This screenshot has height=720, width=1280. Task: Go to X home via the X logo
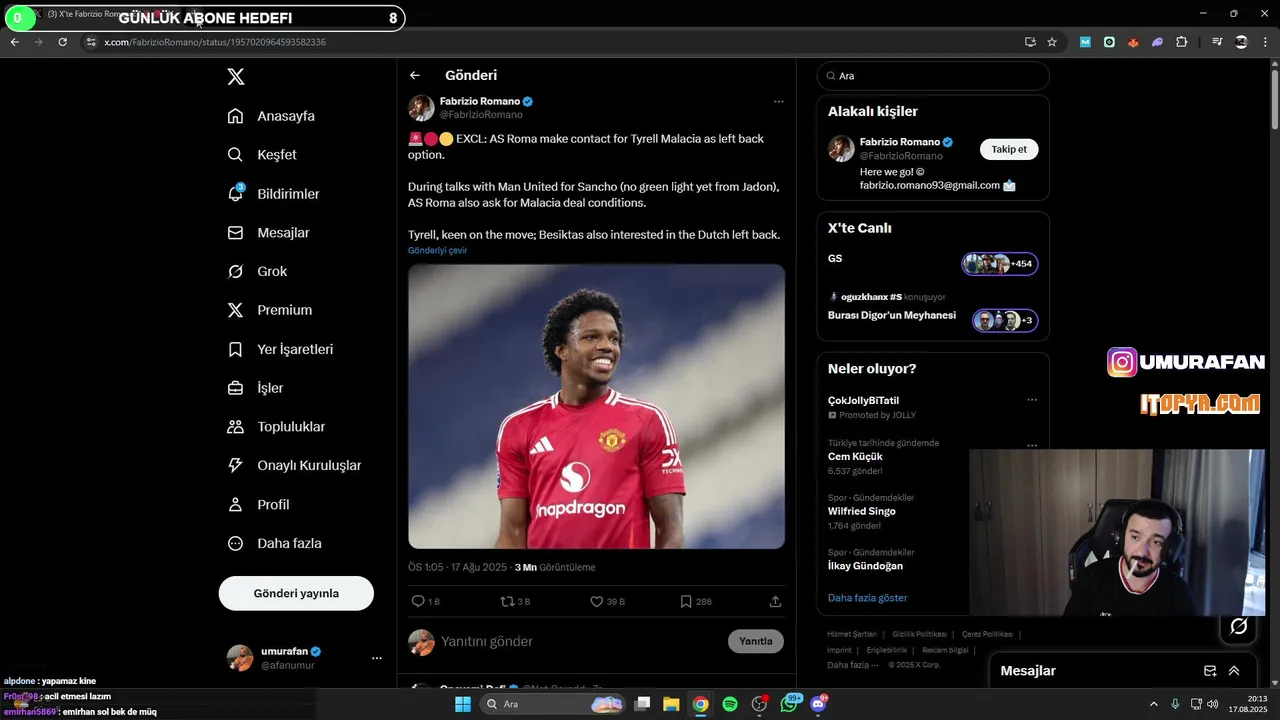[235, 77]
